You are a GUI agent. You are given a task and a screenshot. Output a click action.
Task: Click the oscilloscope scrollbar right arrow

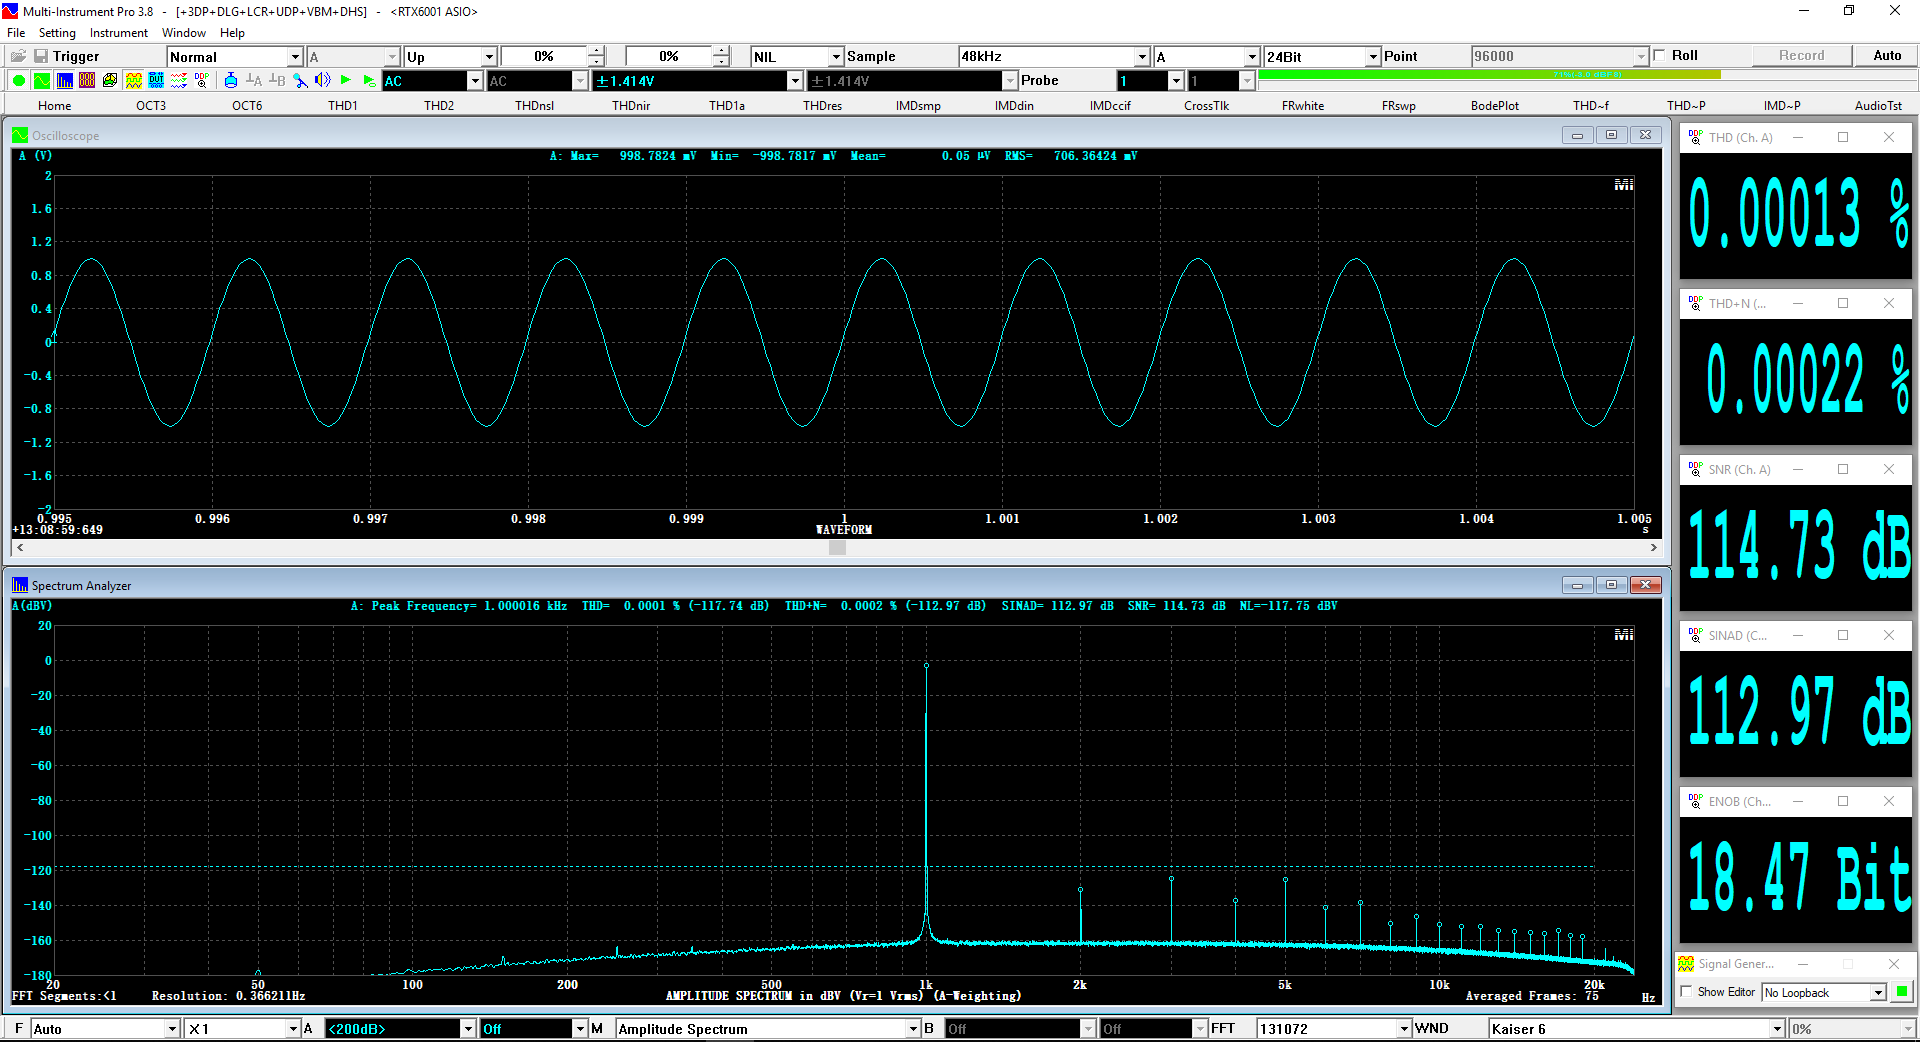coord(1654,547)
